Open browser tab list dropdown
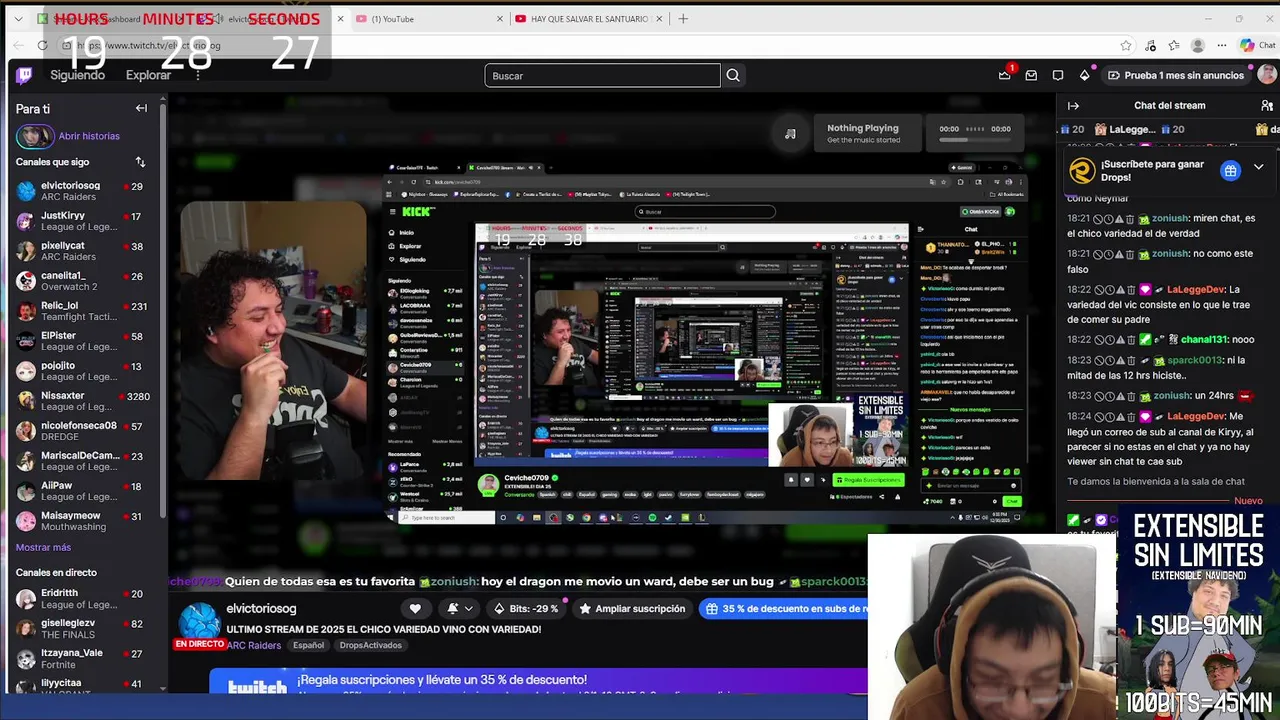1280x720 pixels. click(x=18, y=18)
